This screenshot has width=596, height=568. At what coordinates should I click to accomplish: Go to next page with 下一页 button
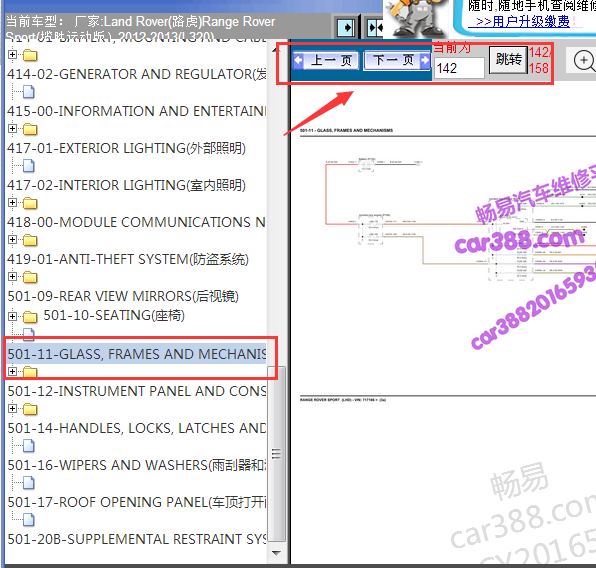(x=397, y=60)
